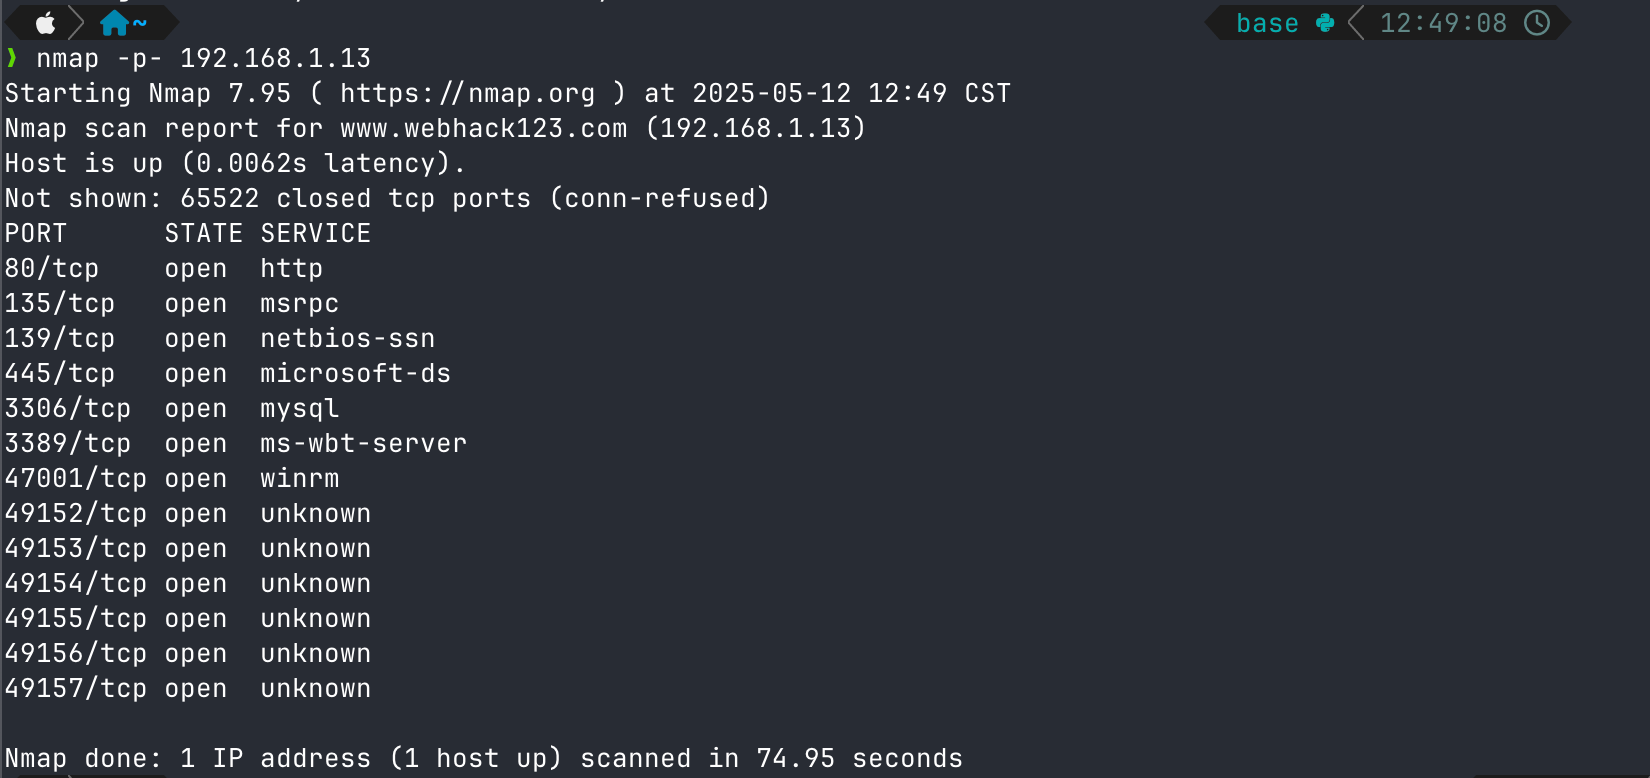Screen dimensions: 1650x778
Task: Click the left angle bracket before the time
Action: [1356, 23]
